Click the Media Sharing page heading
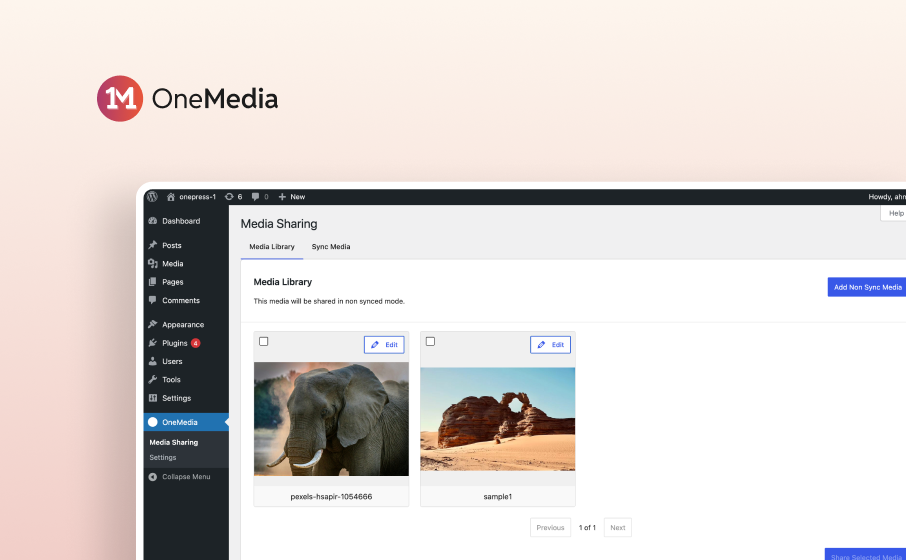 [279, 224]
